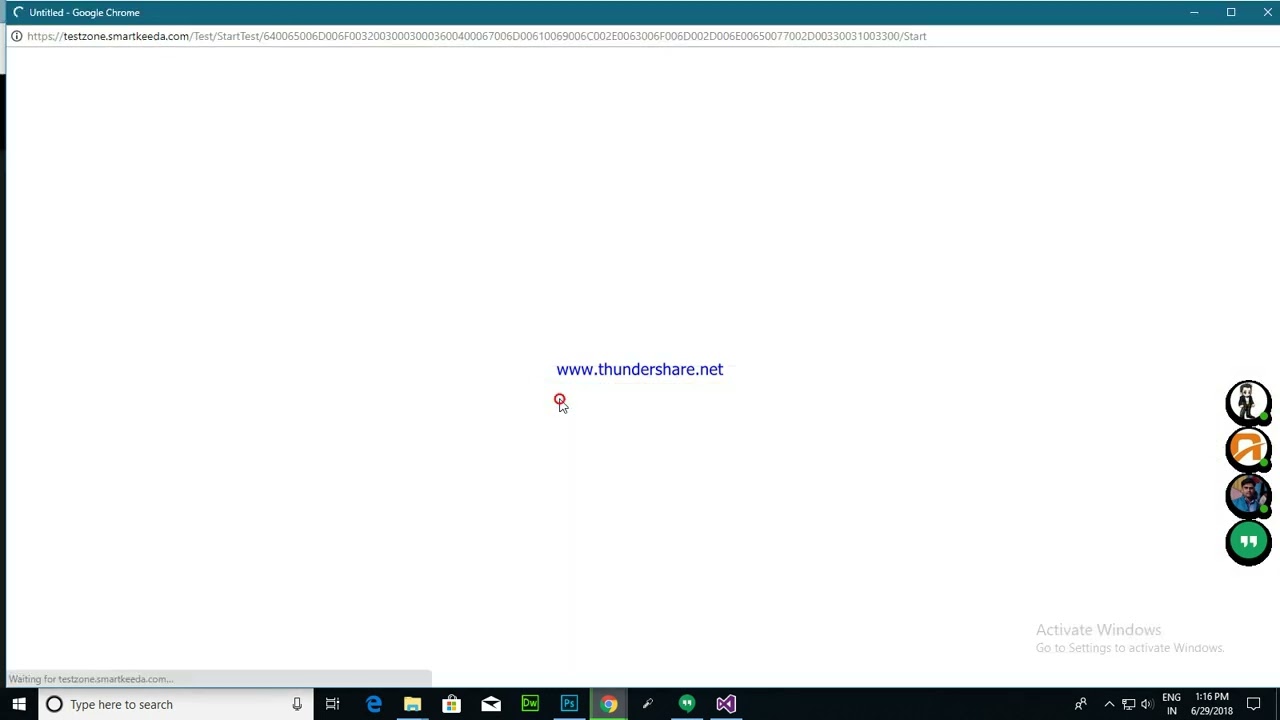Open Dreamweaver from the taskbar
1280x720 pixels.
click(530, 704)
